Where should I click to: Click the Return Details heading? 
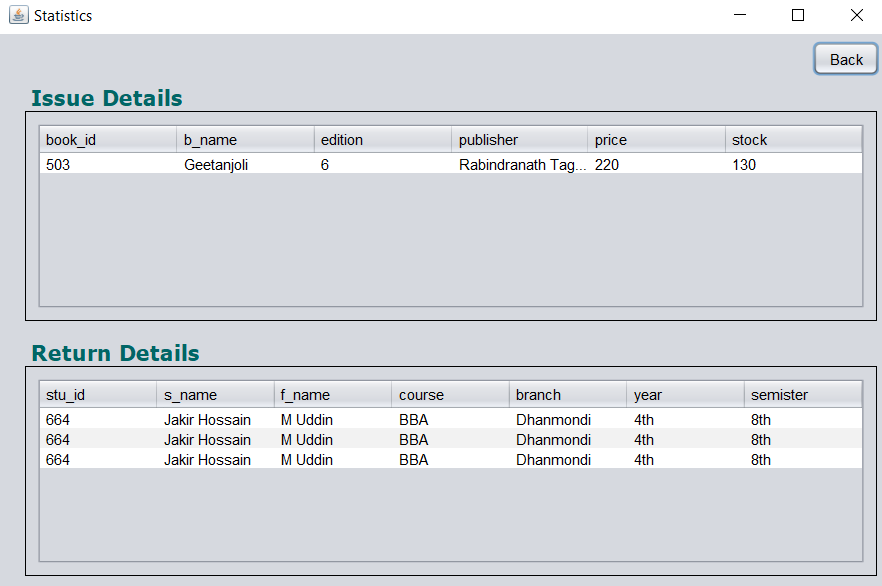click(117, 353)
